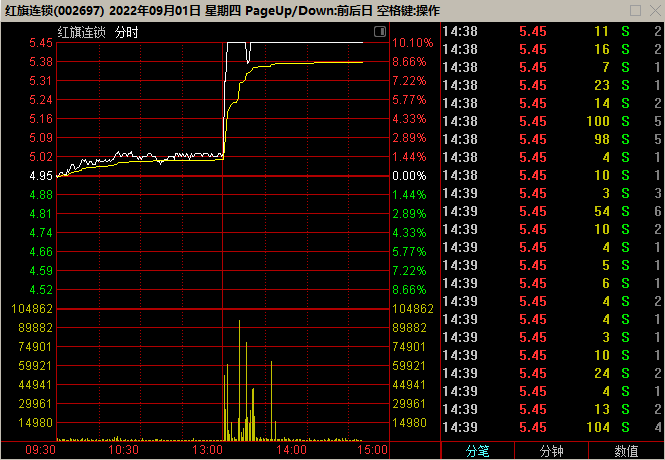Highlight the 14:38 trade with volume 98
Image resolution: width=665 pixels, height=460 pixels.
tap(551, 139)
